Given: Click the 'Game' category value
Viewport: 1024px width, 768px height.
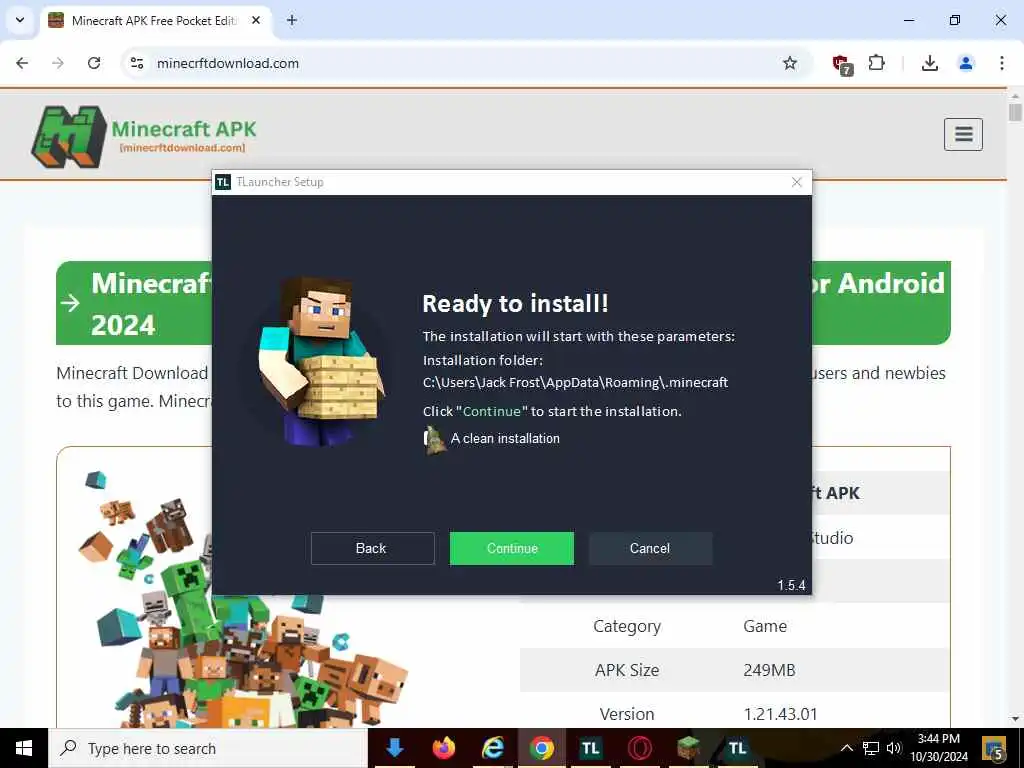Looking at the screenshot, I should [x=765, y=626].
